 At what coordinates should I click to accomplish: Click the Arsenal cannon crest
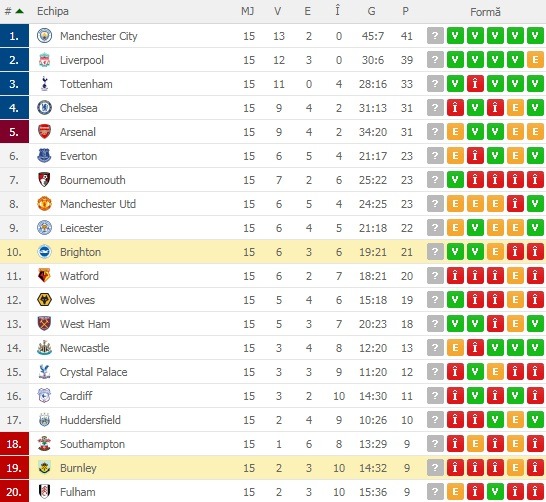44,132
